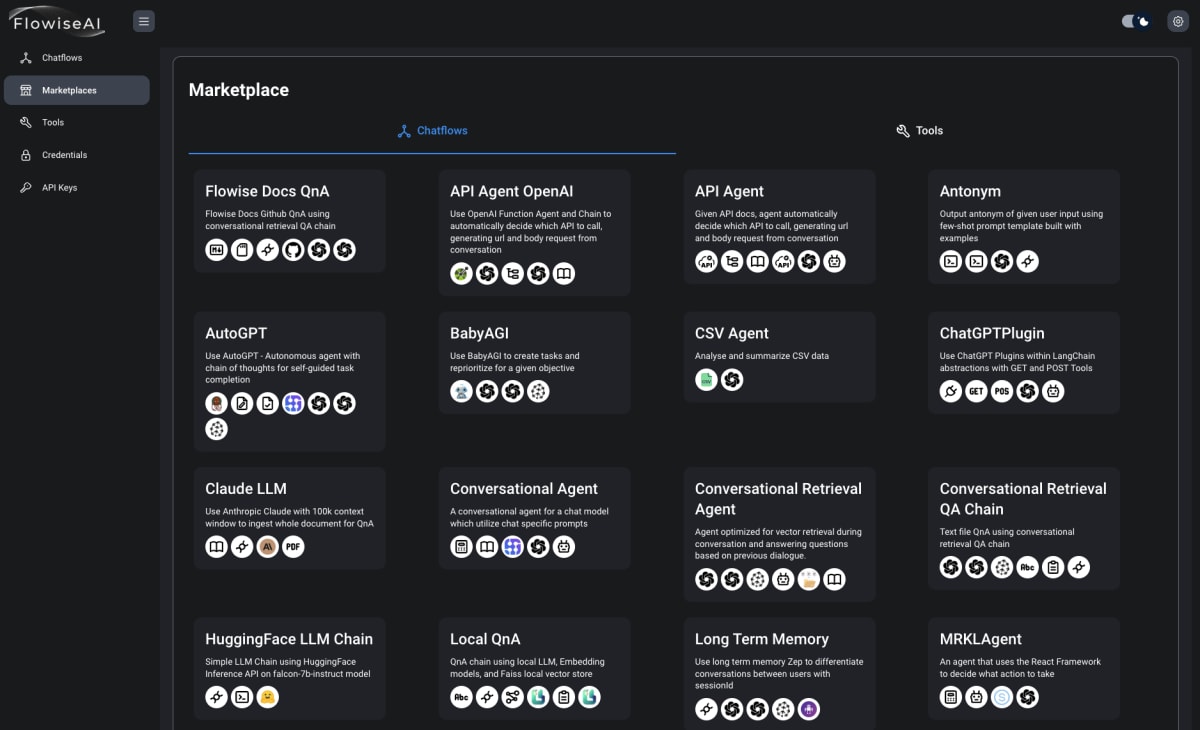The width and height of the screenshot is (1200, 730).
Task: Click the dotted cluster icon in BabyAGI card
Action: (x=538, y=392)
